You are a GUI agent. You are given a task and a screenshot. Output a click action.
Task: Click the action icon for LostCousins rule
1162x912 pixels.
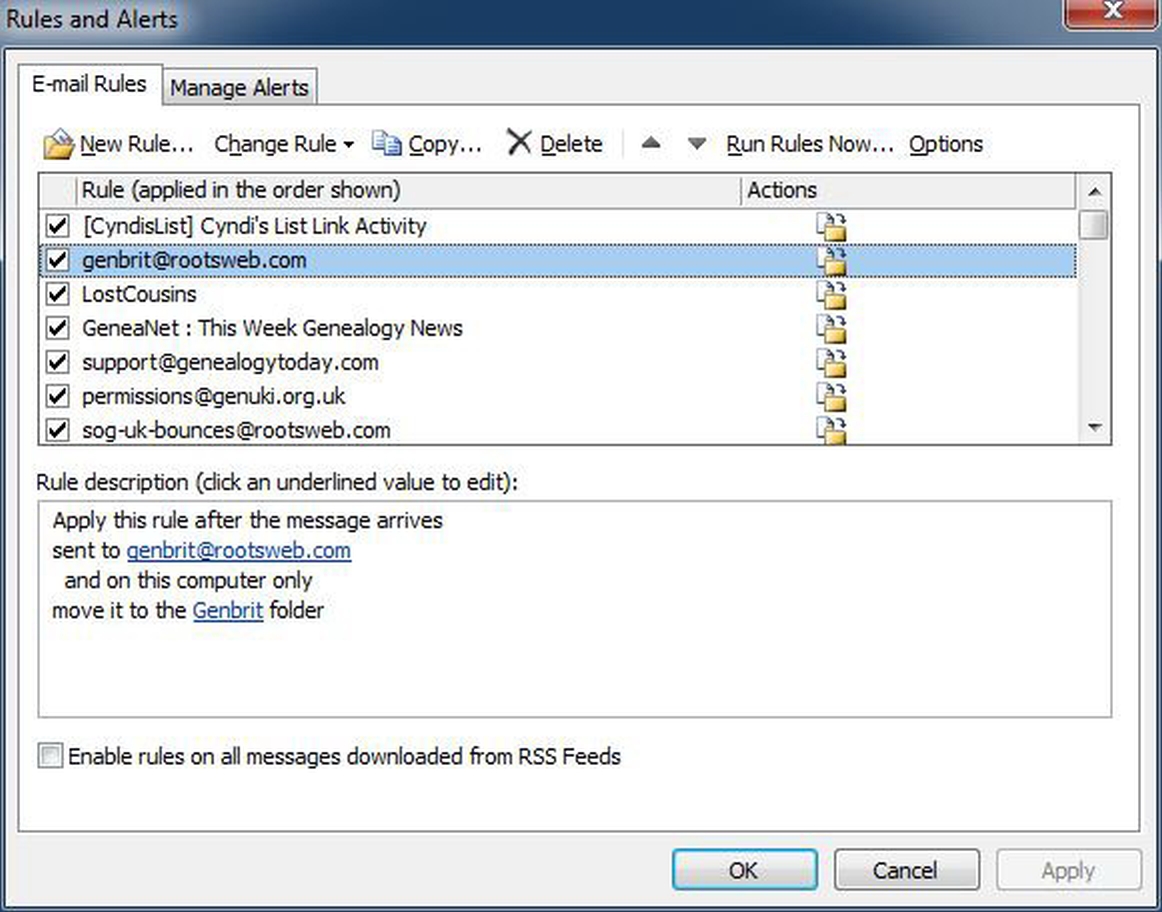tap(831, 295)
